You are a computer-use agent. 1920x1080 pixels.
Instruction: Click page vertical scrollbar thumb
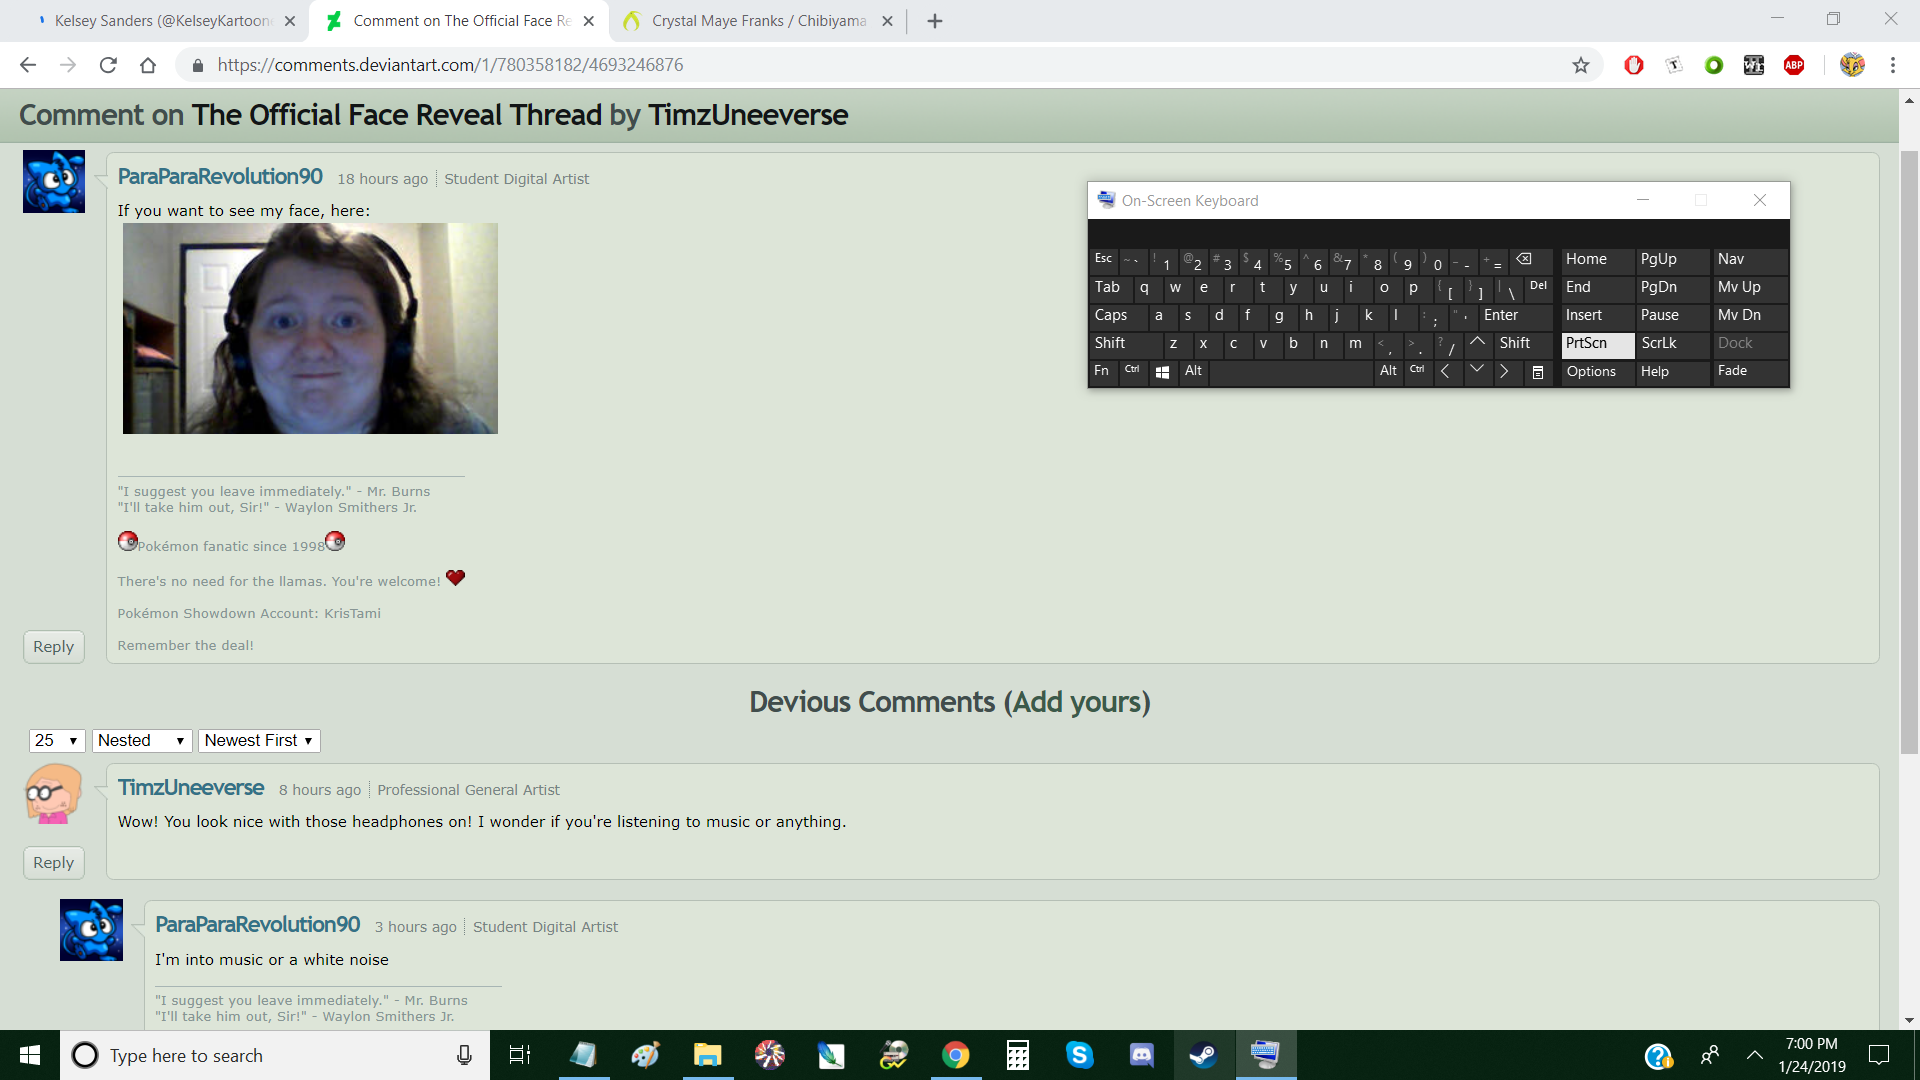coord(1909,450)
